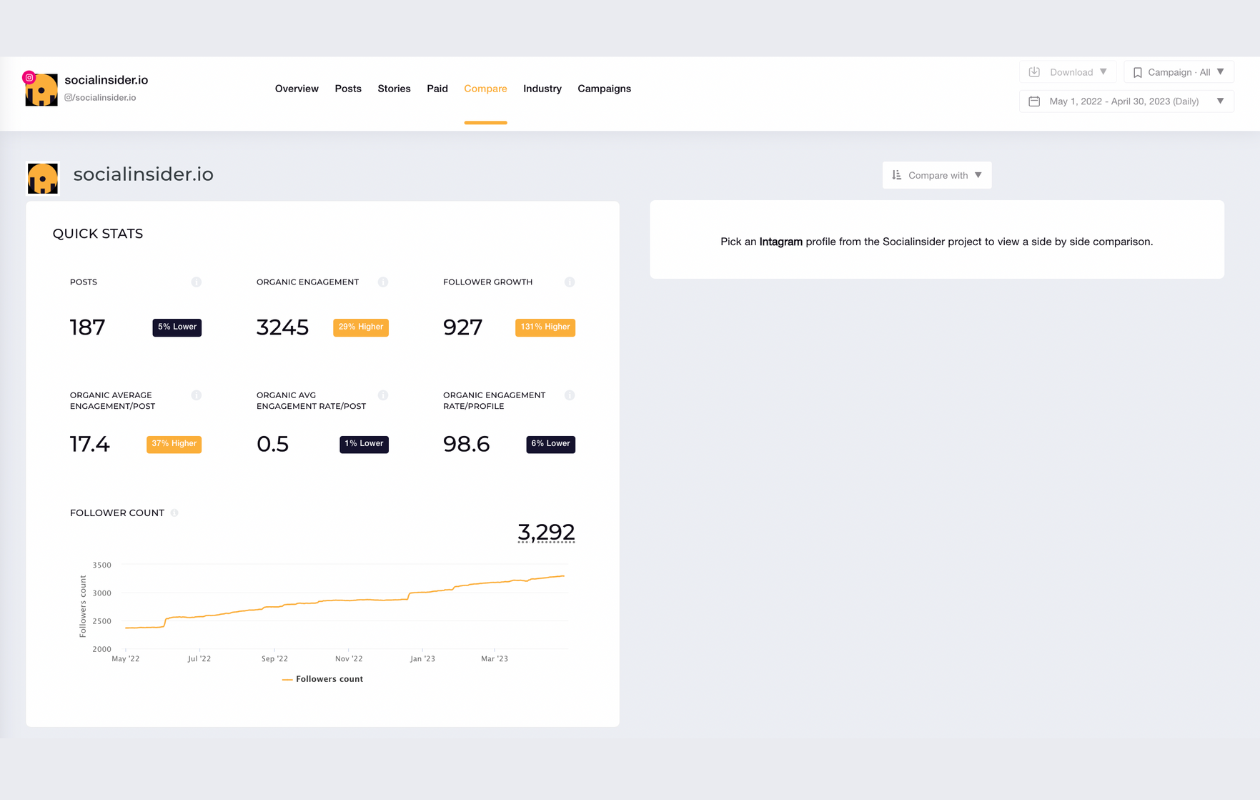
Task: Click the 5% Lower badge for Posts
Action: 177,327
